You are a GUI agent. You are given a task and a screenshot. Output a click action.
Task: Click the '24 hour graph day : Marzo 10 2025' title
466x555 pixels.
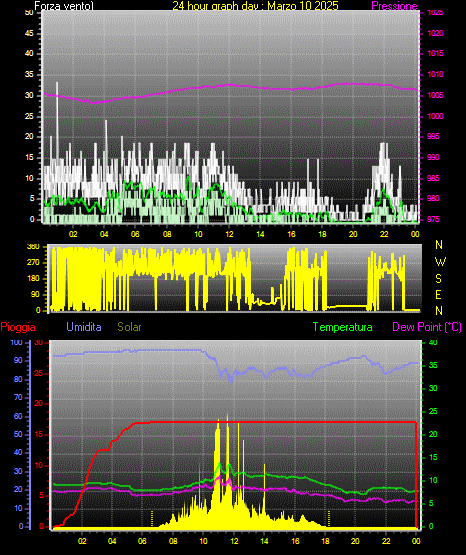click(x=255, y=6)
